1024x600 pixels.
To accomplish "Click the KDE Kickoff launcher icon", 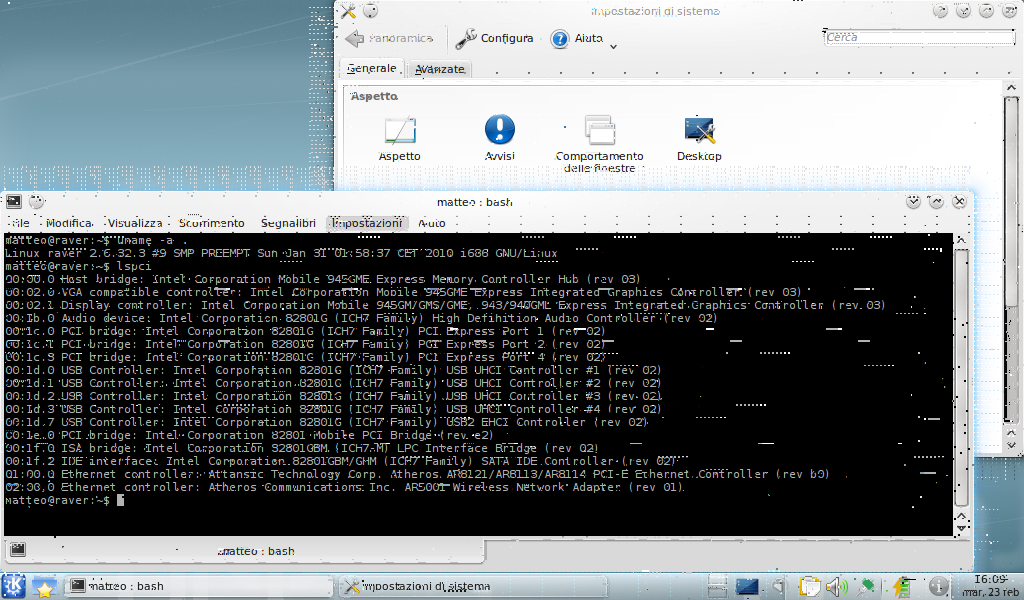I will [15, 585].
